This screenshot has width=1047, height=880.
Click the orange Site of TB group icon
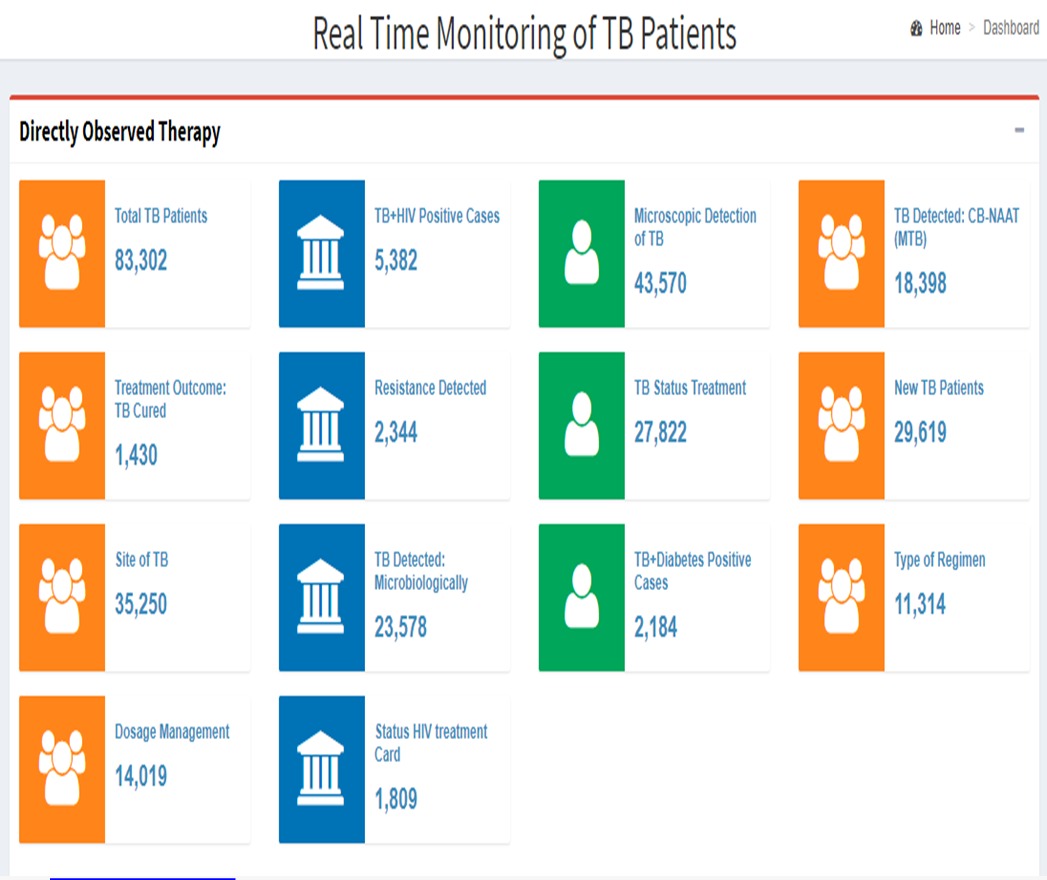62,598
